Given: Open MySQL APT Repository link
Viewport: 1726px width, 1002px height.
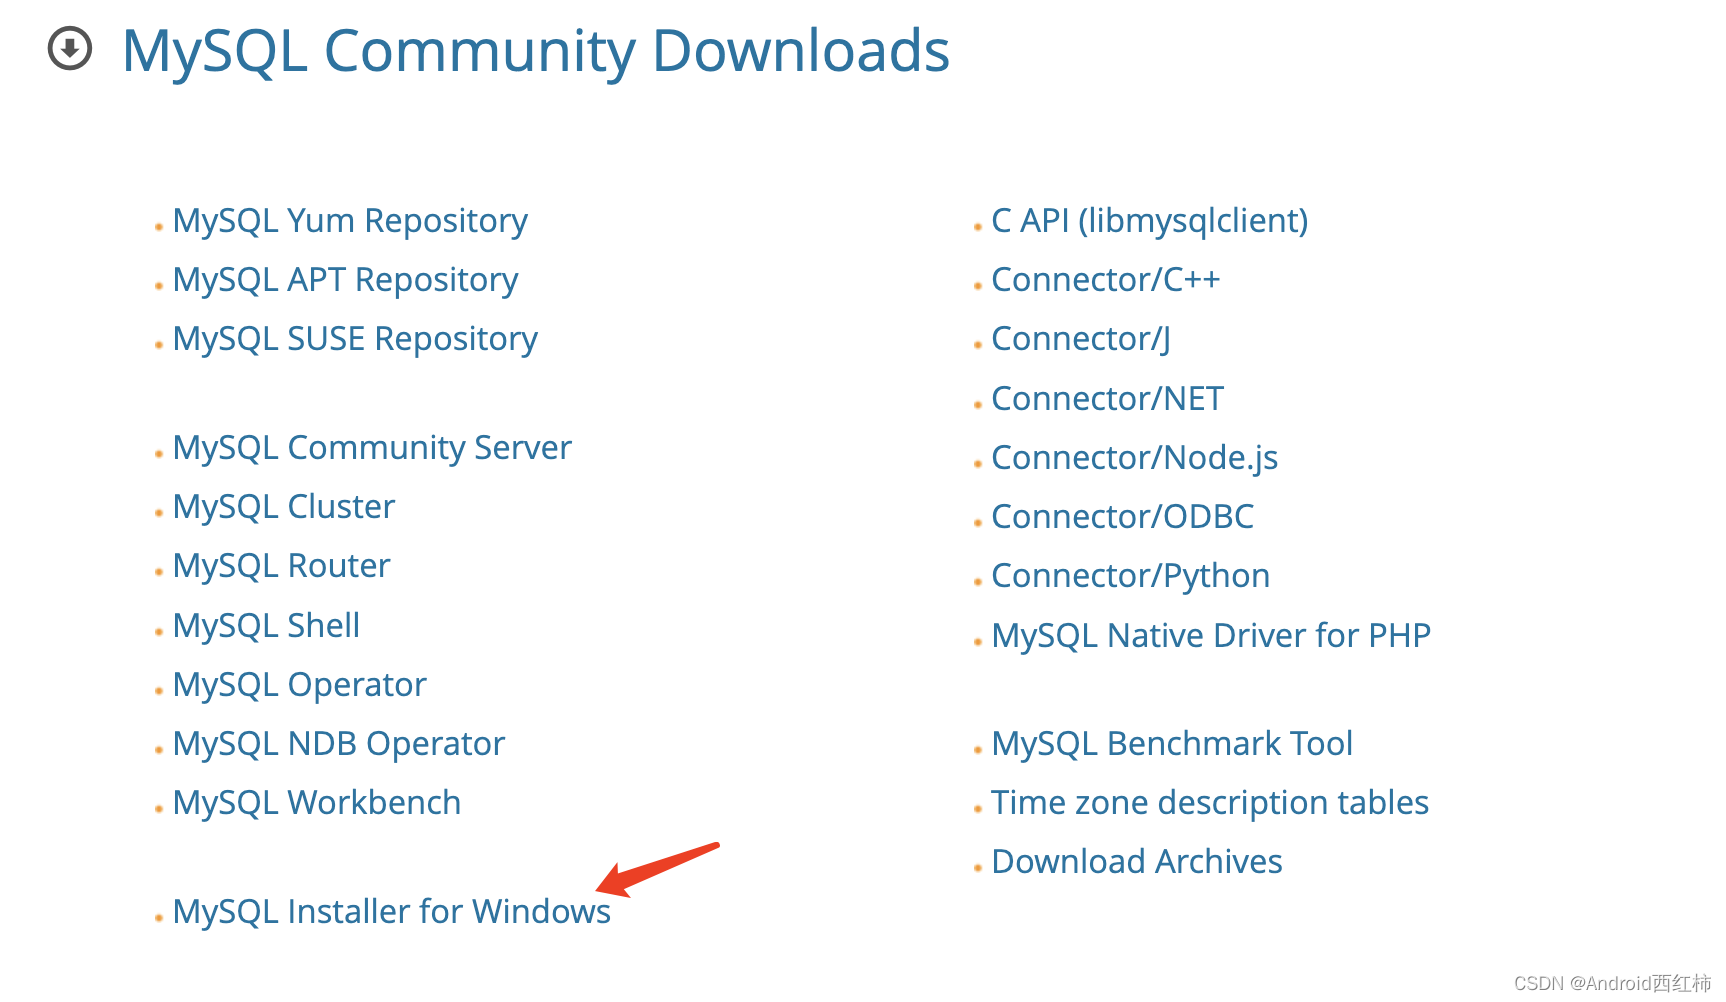Looking at the screenshot, I should coord(345,280).
